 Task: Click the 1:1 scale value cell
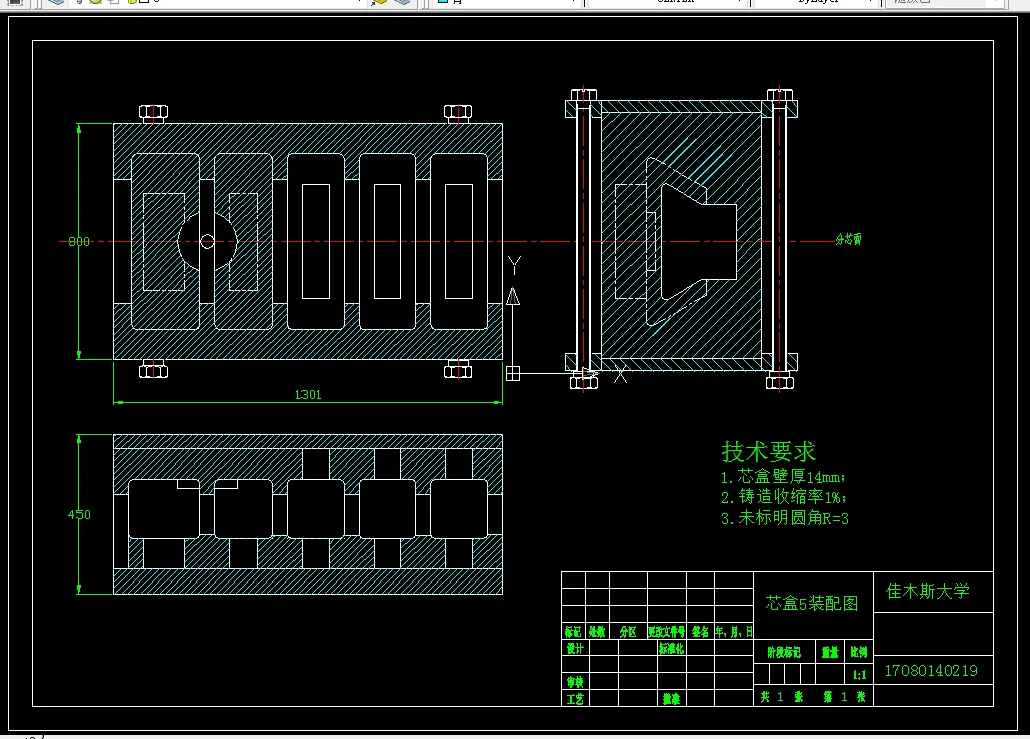tap(859, 675)
